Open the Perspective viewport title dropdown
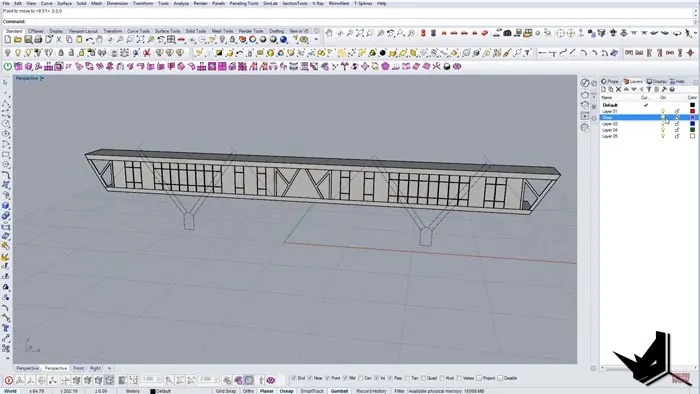Viewport: 700px width, 394px height. pos(42,78)
